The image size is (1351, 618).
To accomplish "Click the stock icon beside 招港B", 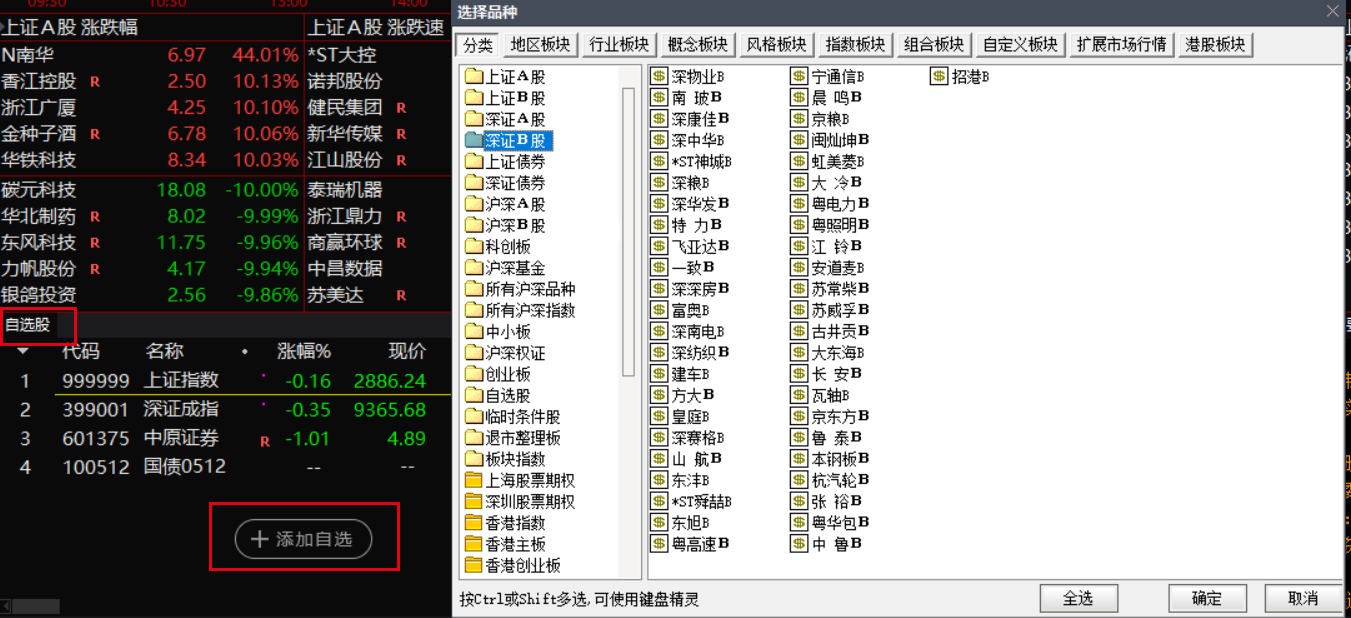I will (x=939, y=76).
